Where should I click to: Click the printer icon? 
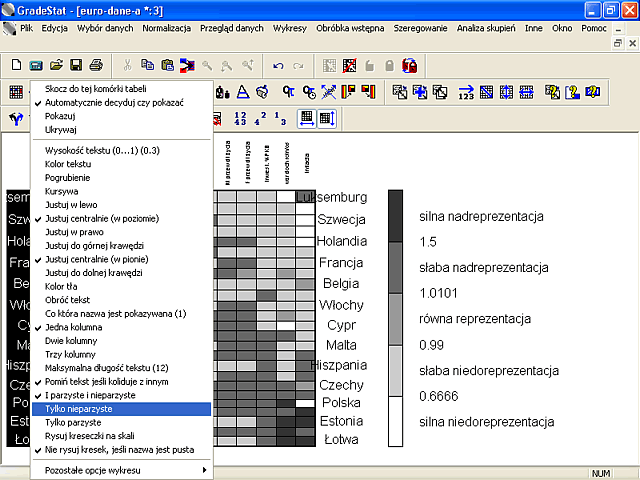pyautogui.click(x=96, y=65)
